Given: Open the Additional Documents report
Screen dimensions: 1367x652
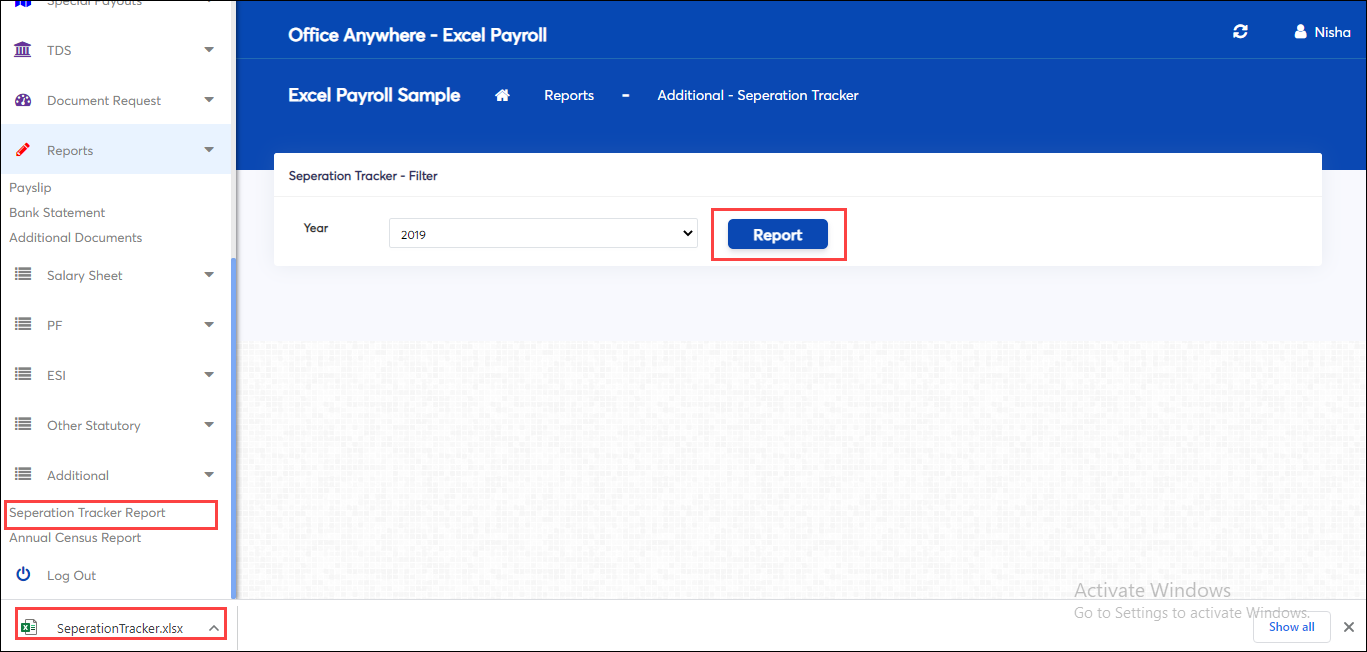Looking at the screenshot, I should click(x=76, y=238).
